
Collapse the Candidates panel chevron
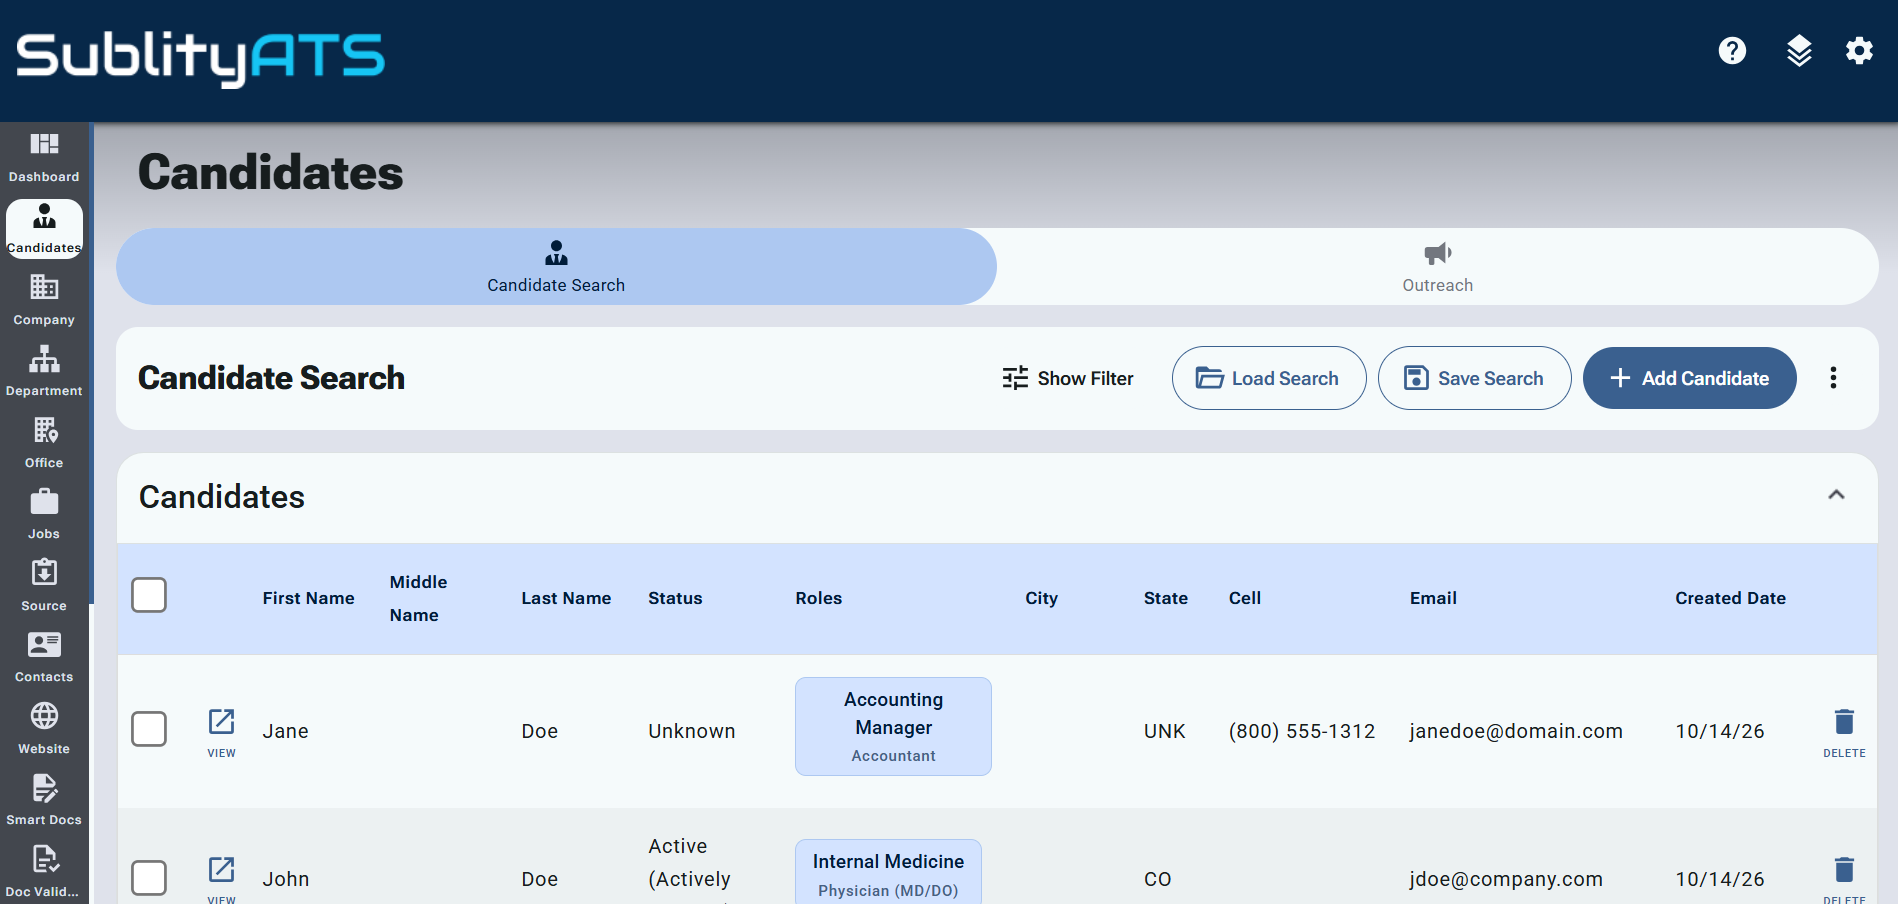tap(1836, 495)
